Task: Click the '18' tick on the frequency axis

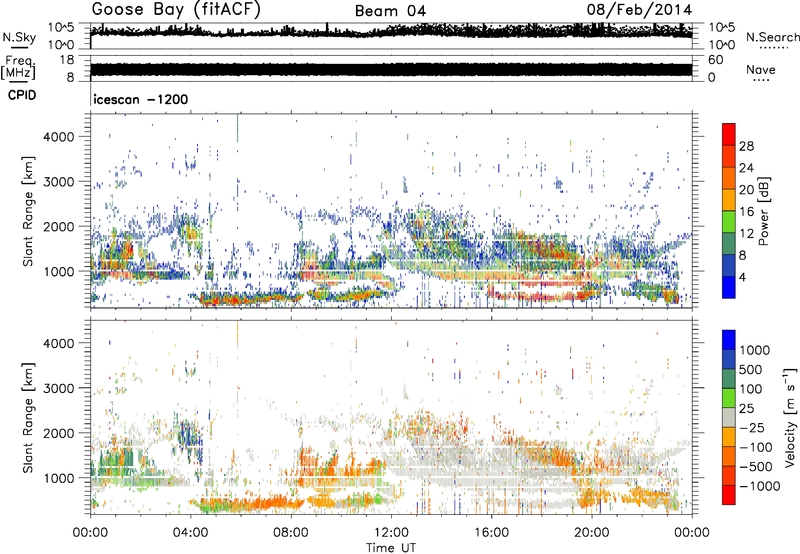Action: (67, 60)
